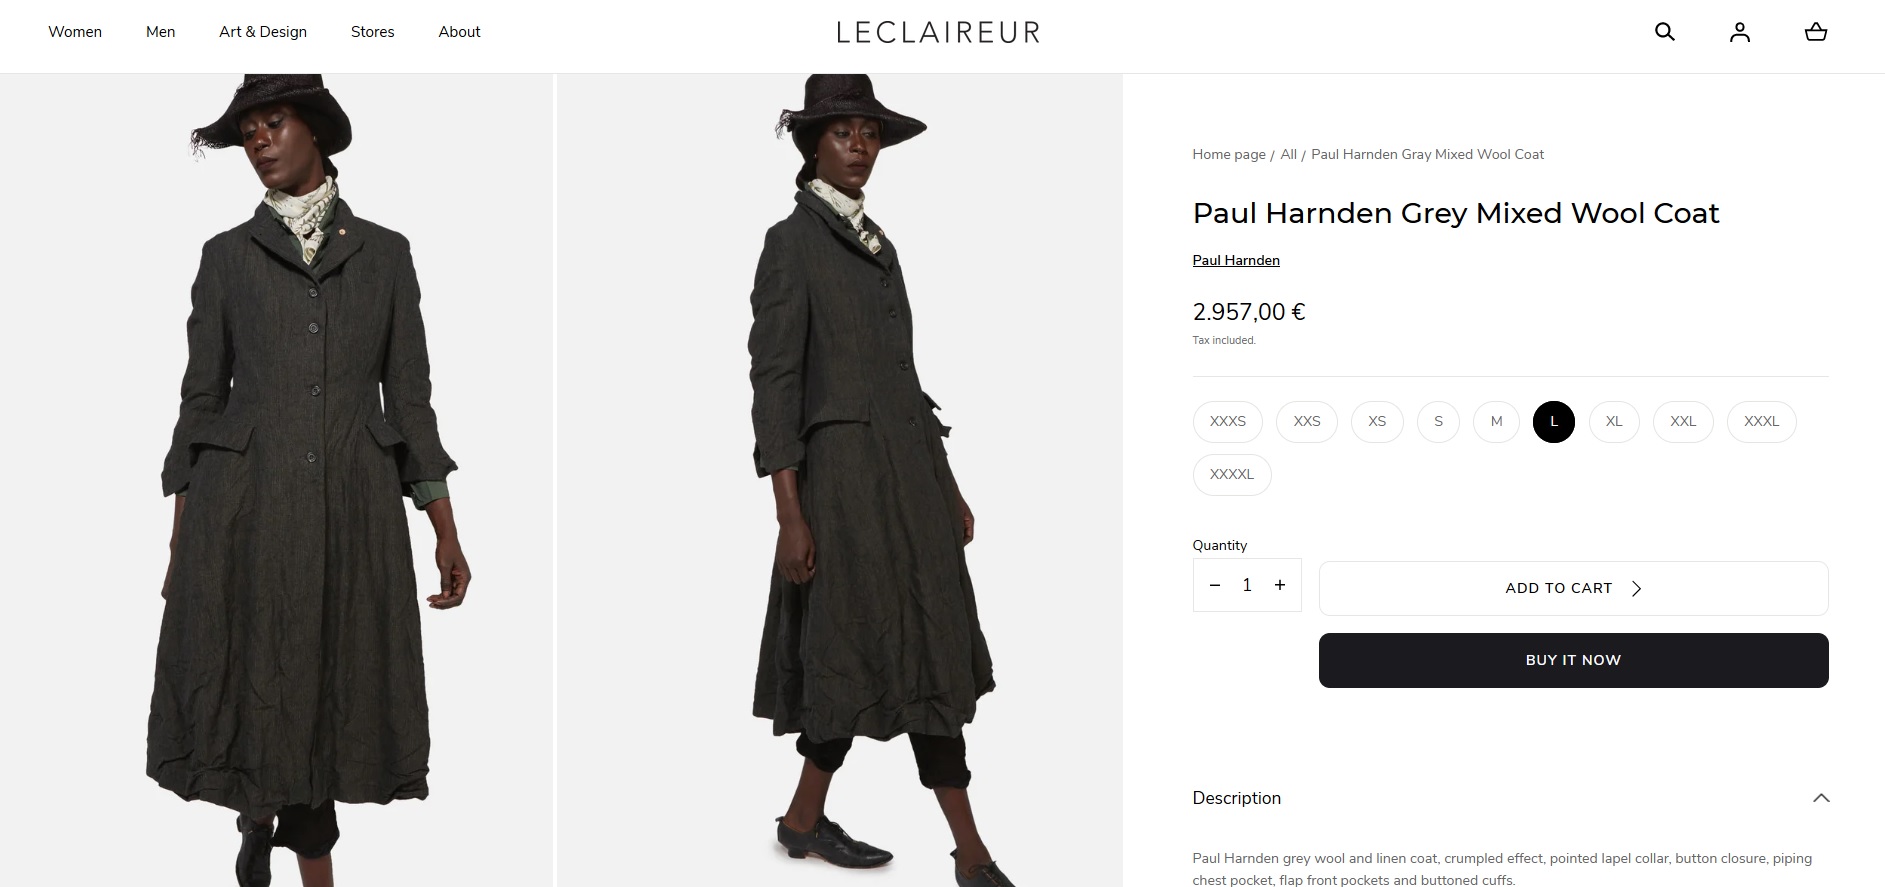Image resolution: width=1885 pixels, height=887 pixels.
Task: Click the LECLAIREUR logo
Action: 938,32
